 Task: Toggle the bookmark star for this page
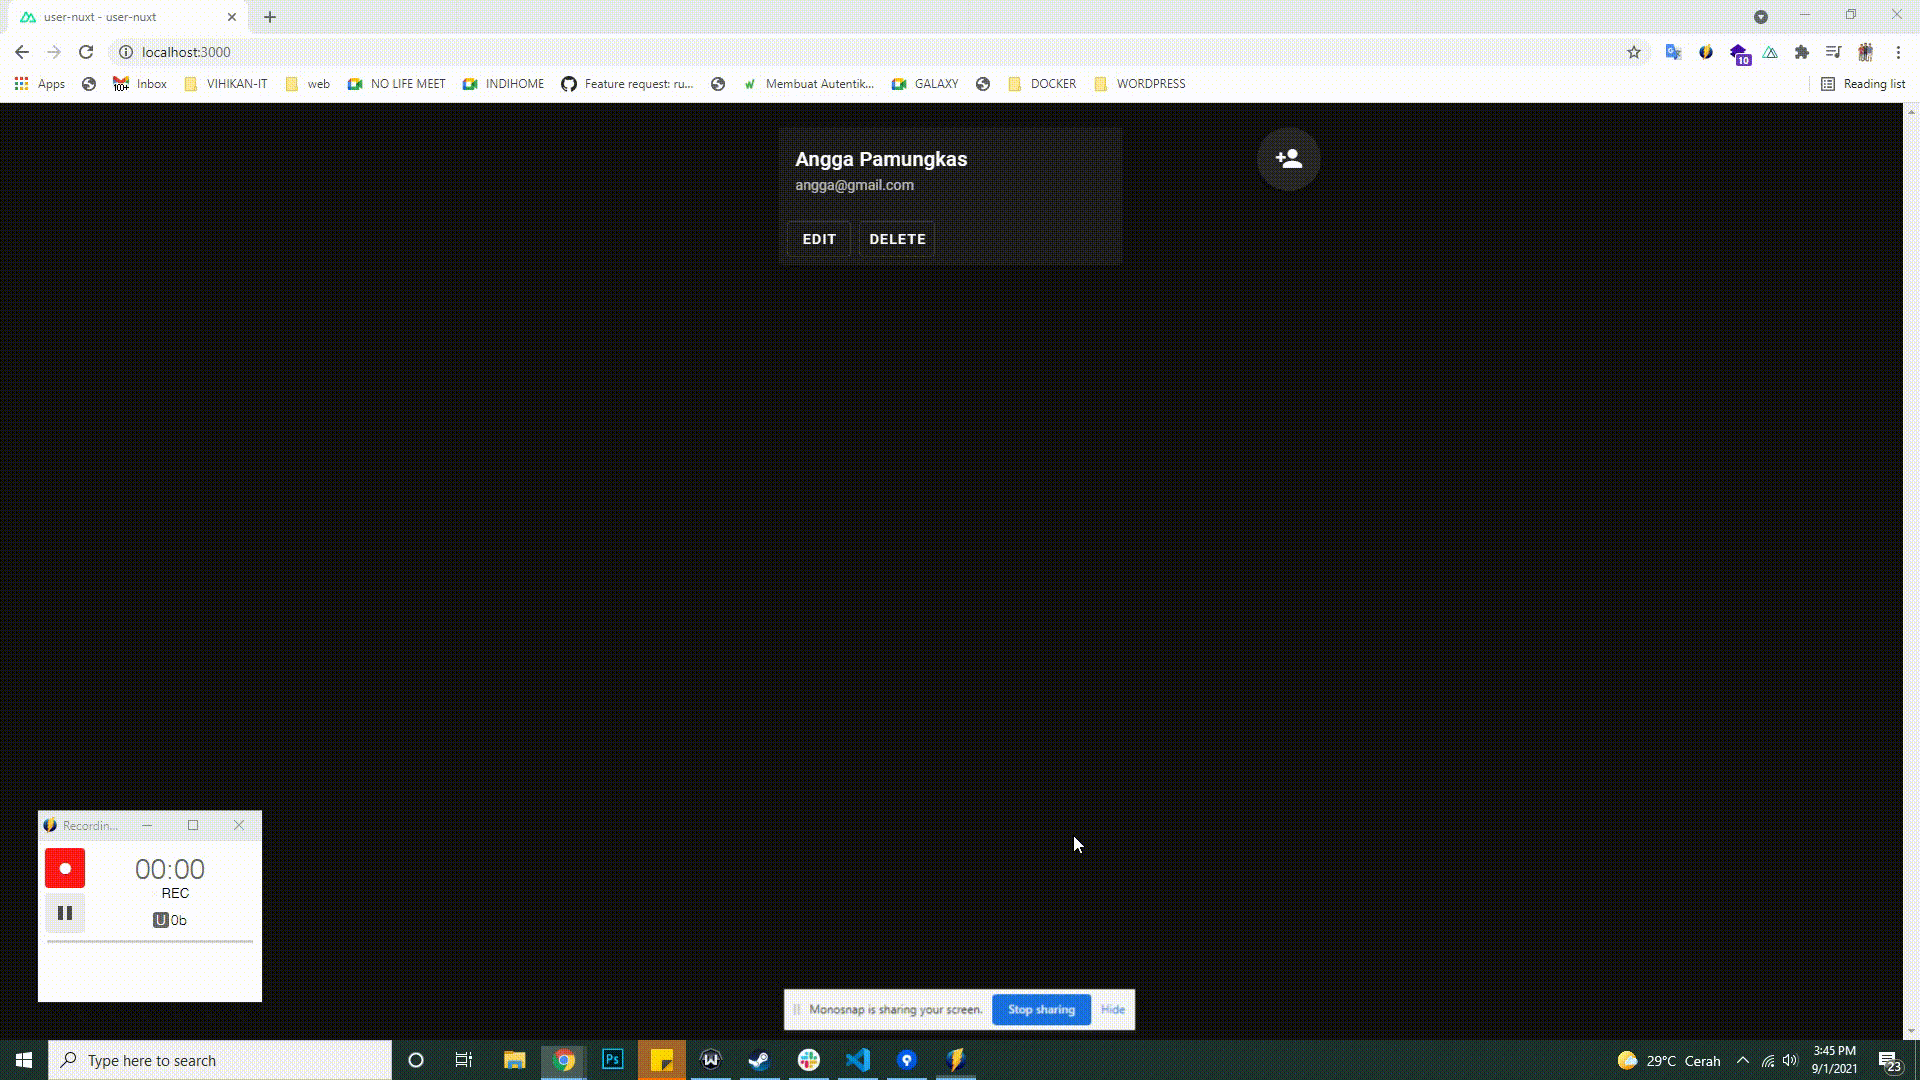[1633, 52]
